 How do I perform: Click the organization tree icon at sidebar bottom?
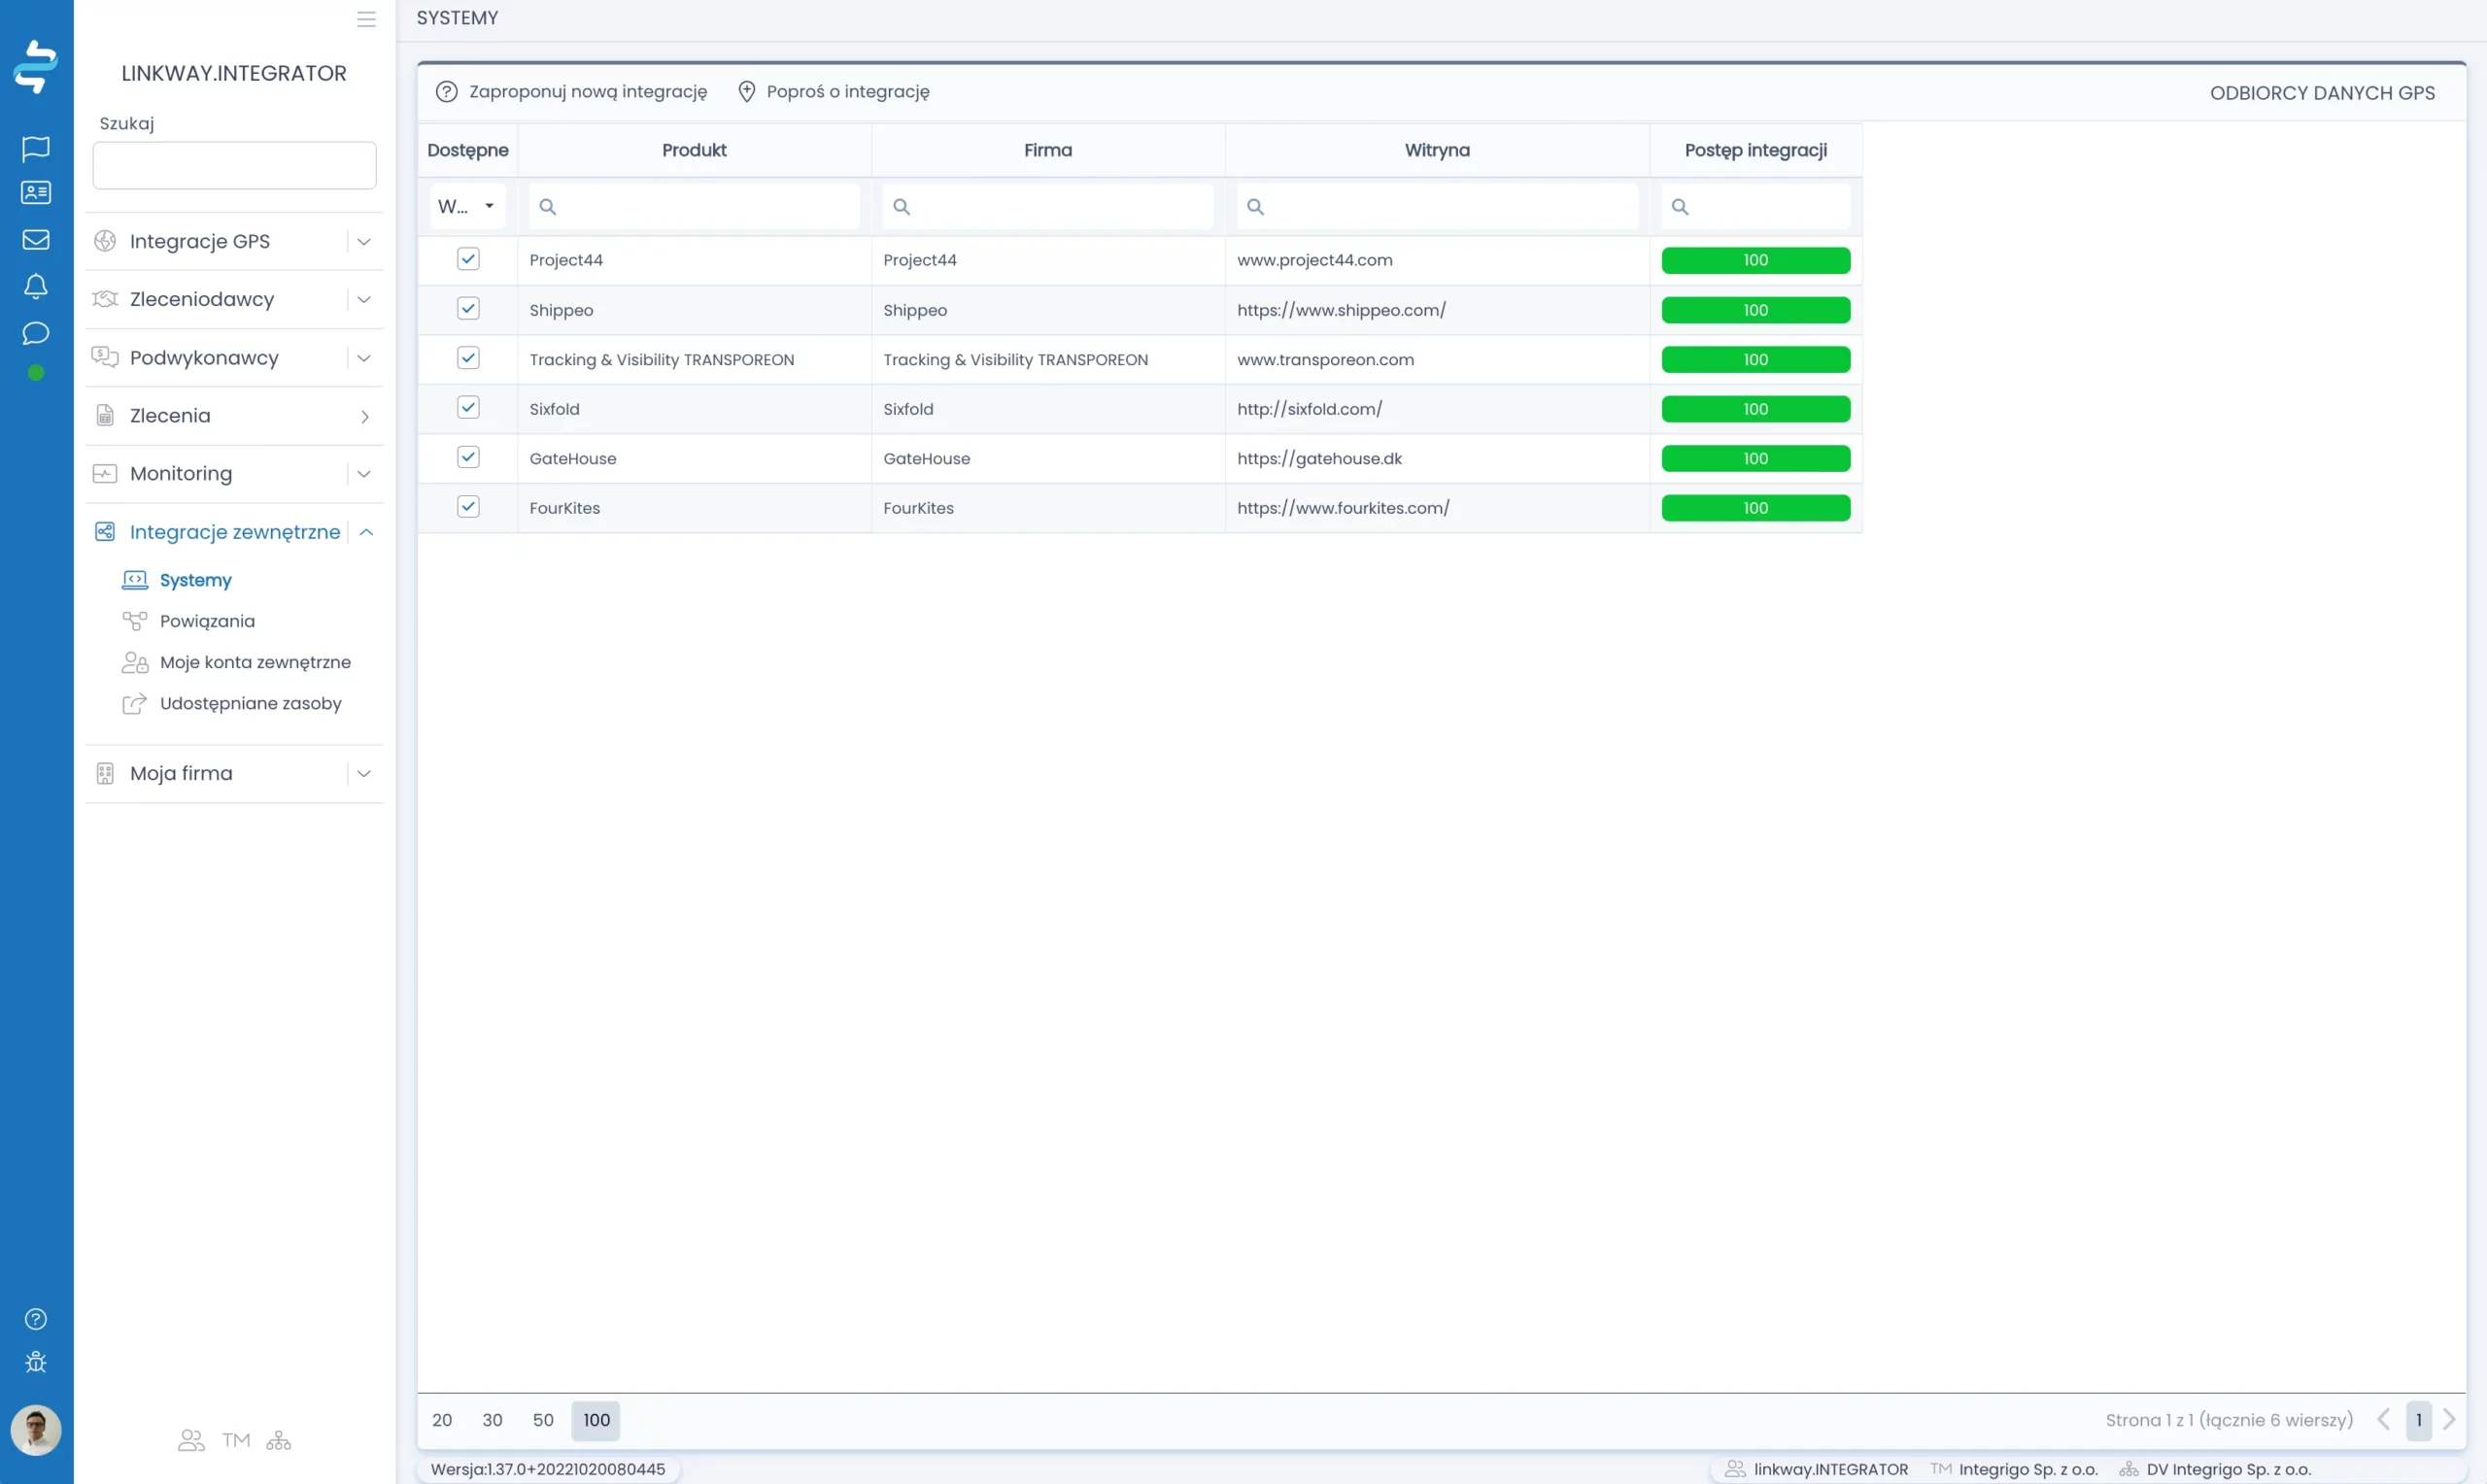point(279,1440)
